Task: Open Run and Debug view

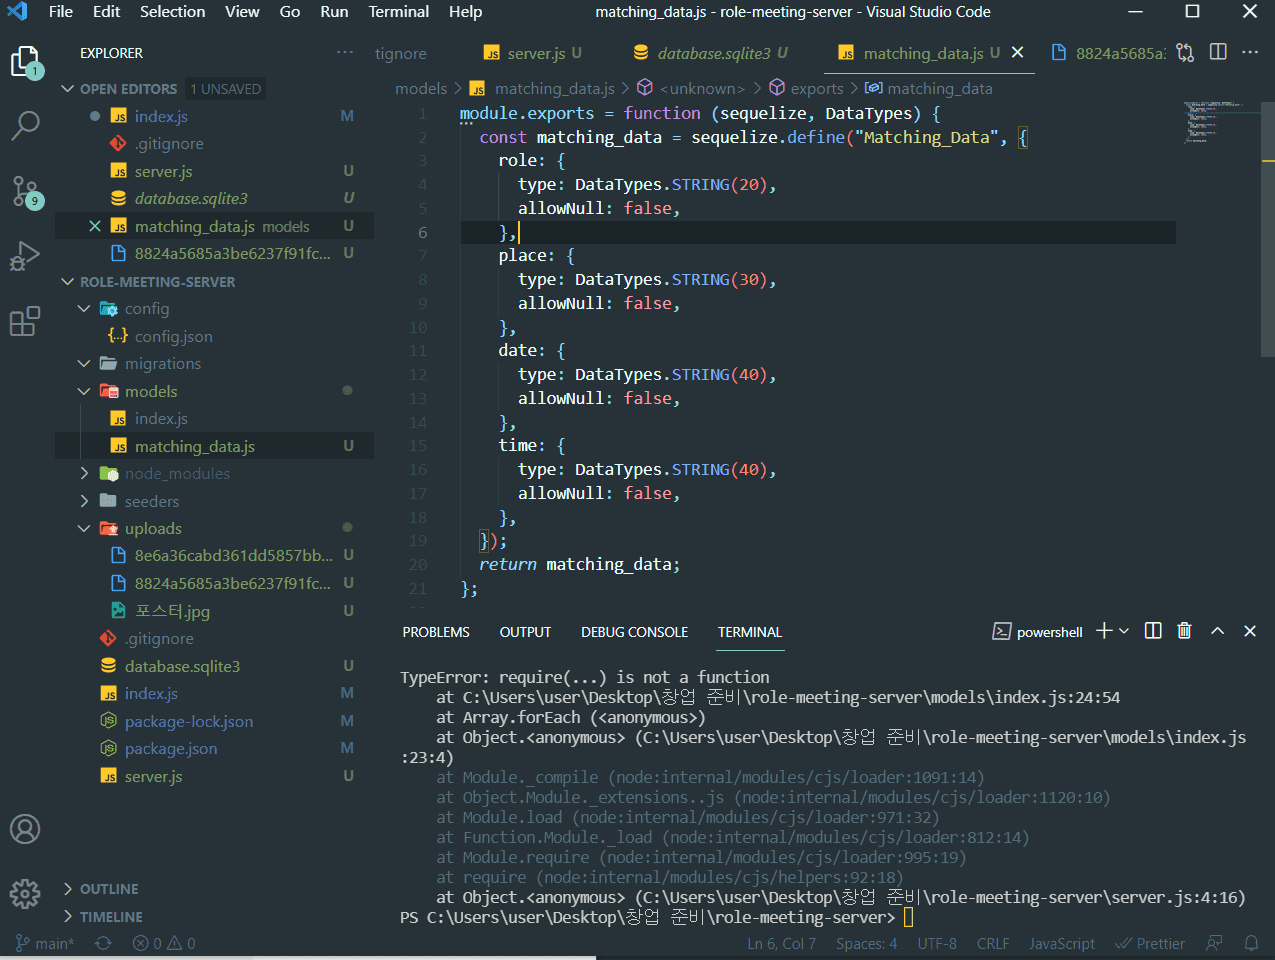Action: [x=25, y=256]
